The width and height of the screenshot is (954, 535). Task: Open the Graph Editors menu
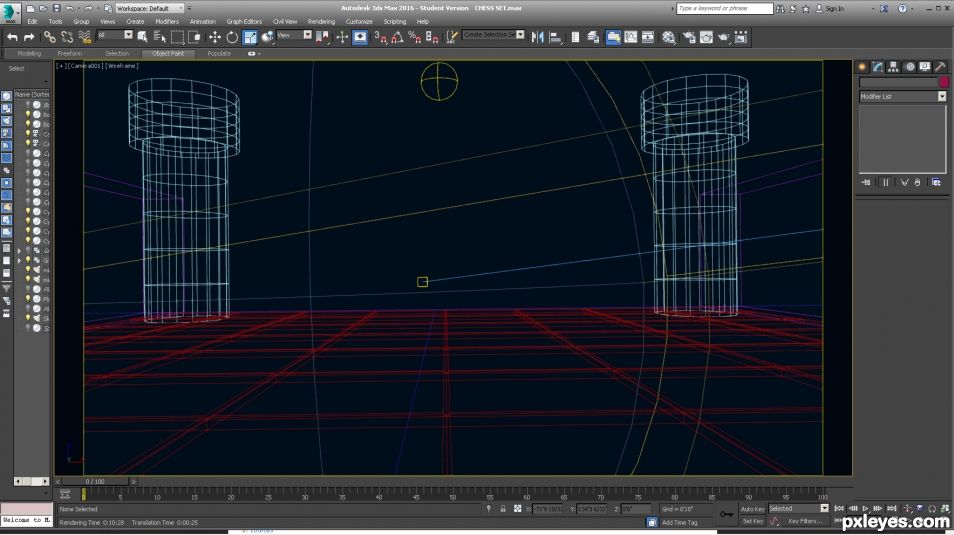[244, 21]
